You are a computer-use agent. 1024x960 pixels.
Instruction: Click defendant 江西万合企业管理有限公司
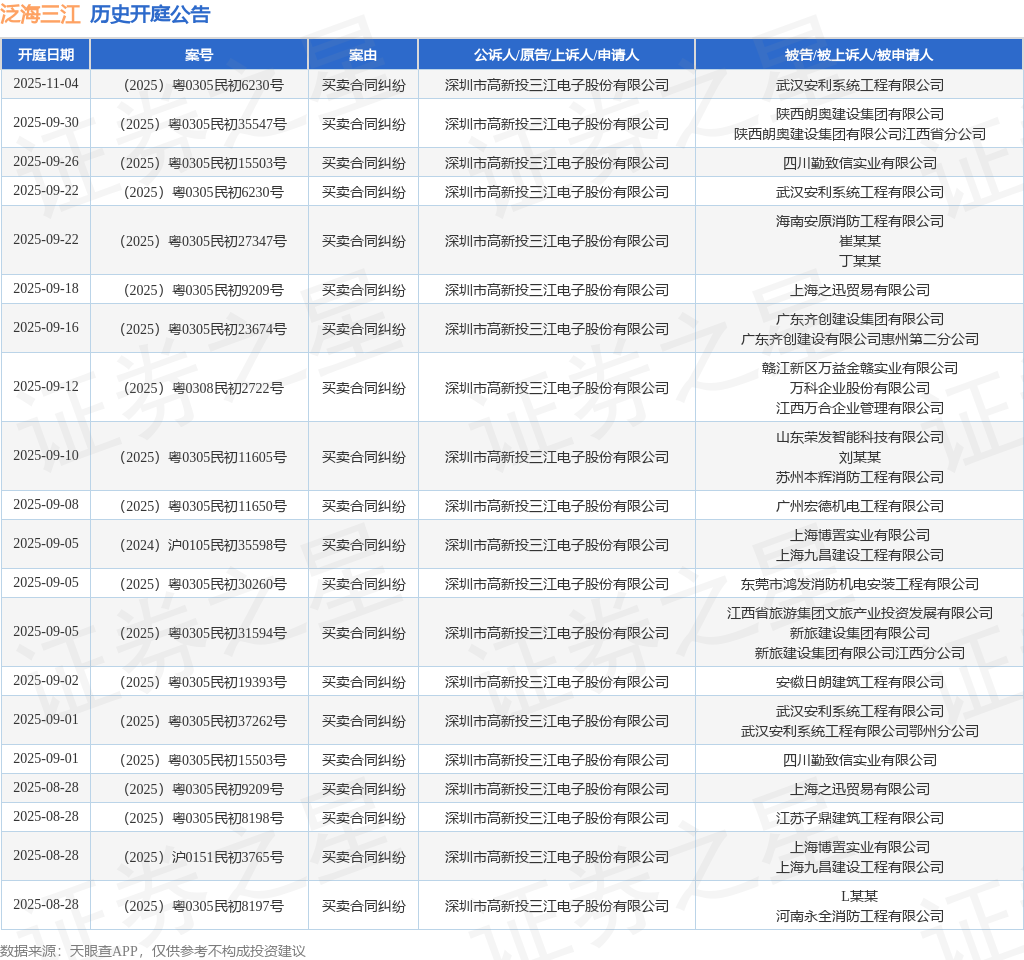click(859, 408)
